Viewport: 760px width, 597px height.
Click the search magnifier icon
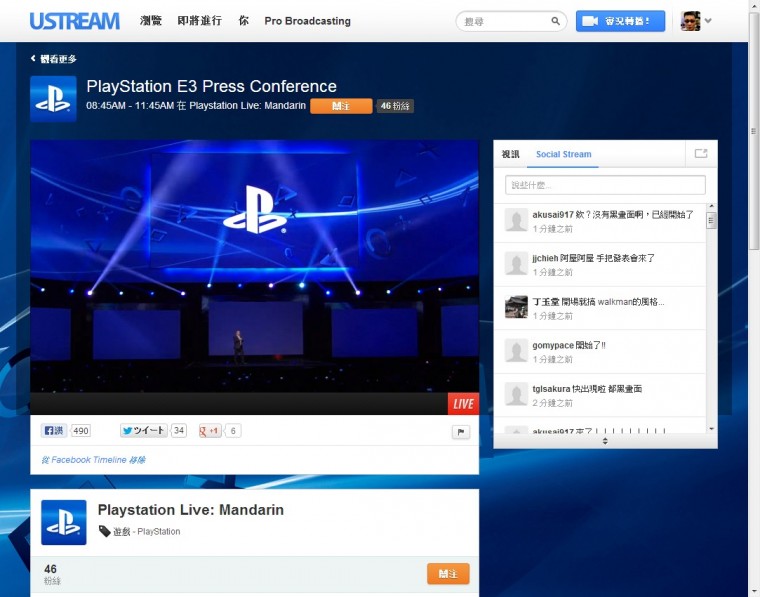pos(555,21)
